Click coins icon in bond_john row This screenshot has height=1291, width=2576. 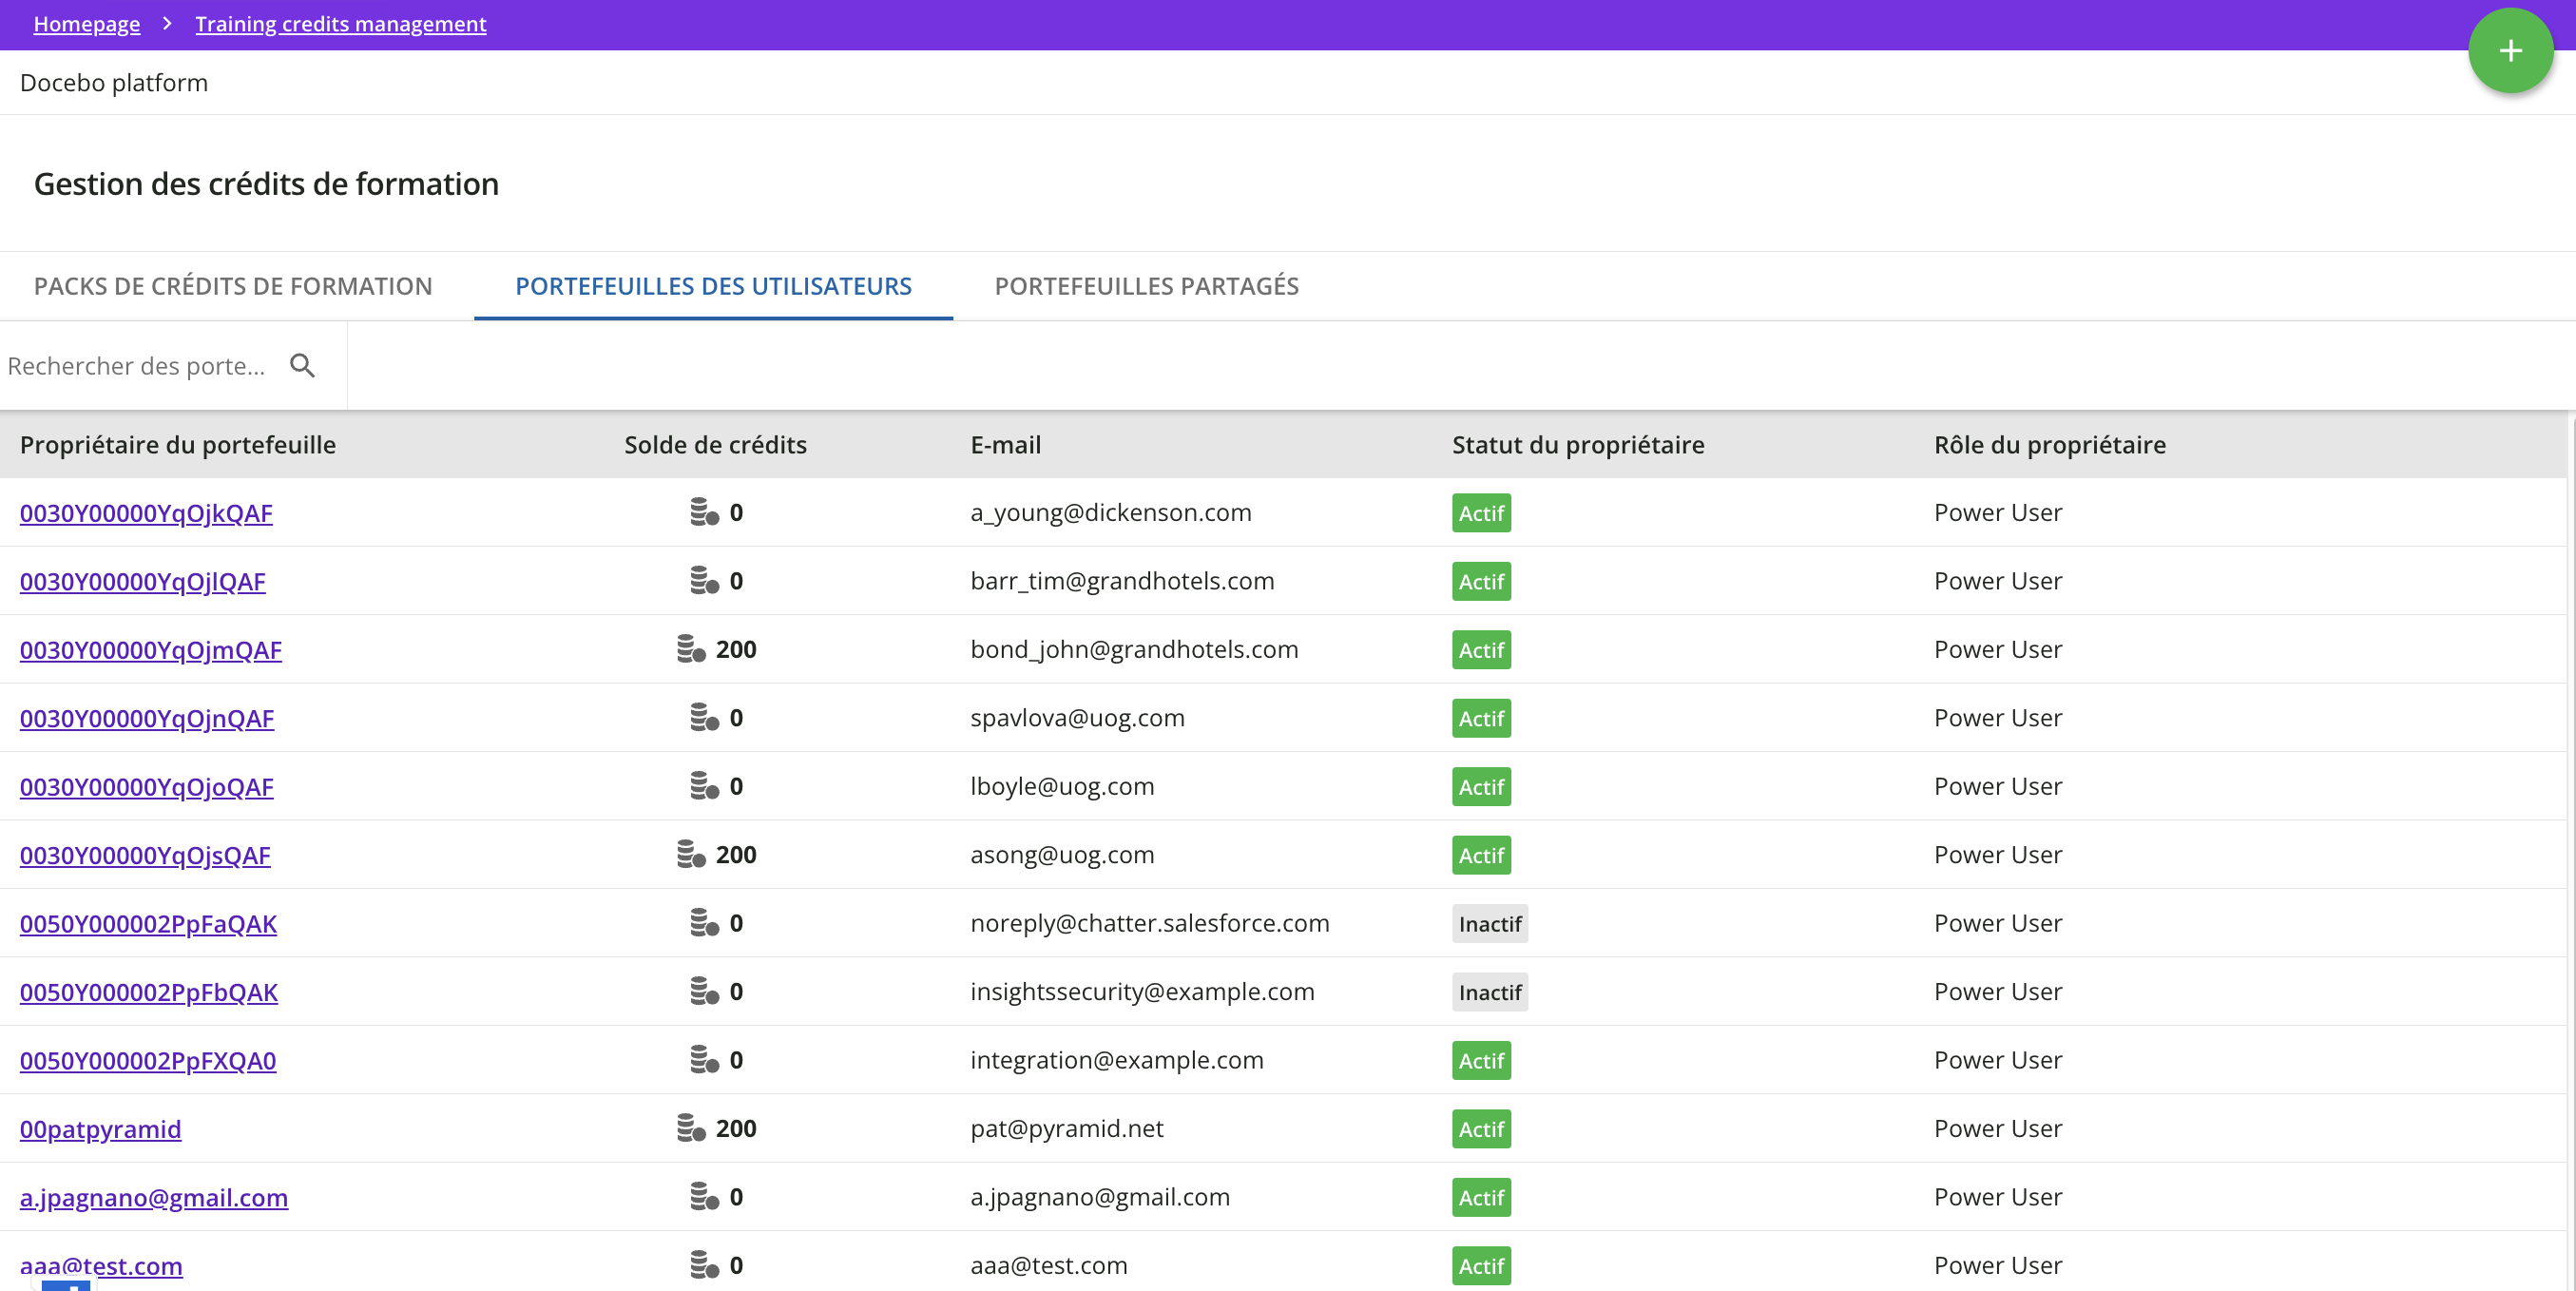(x=691, y=649)
